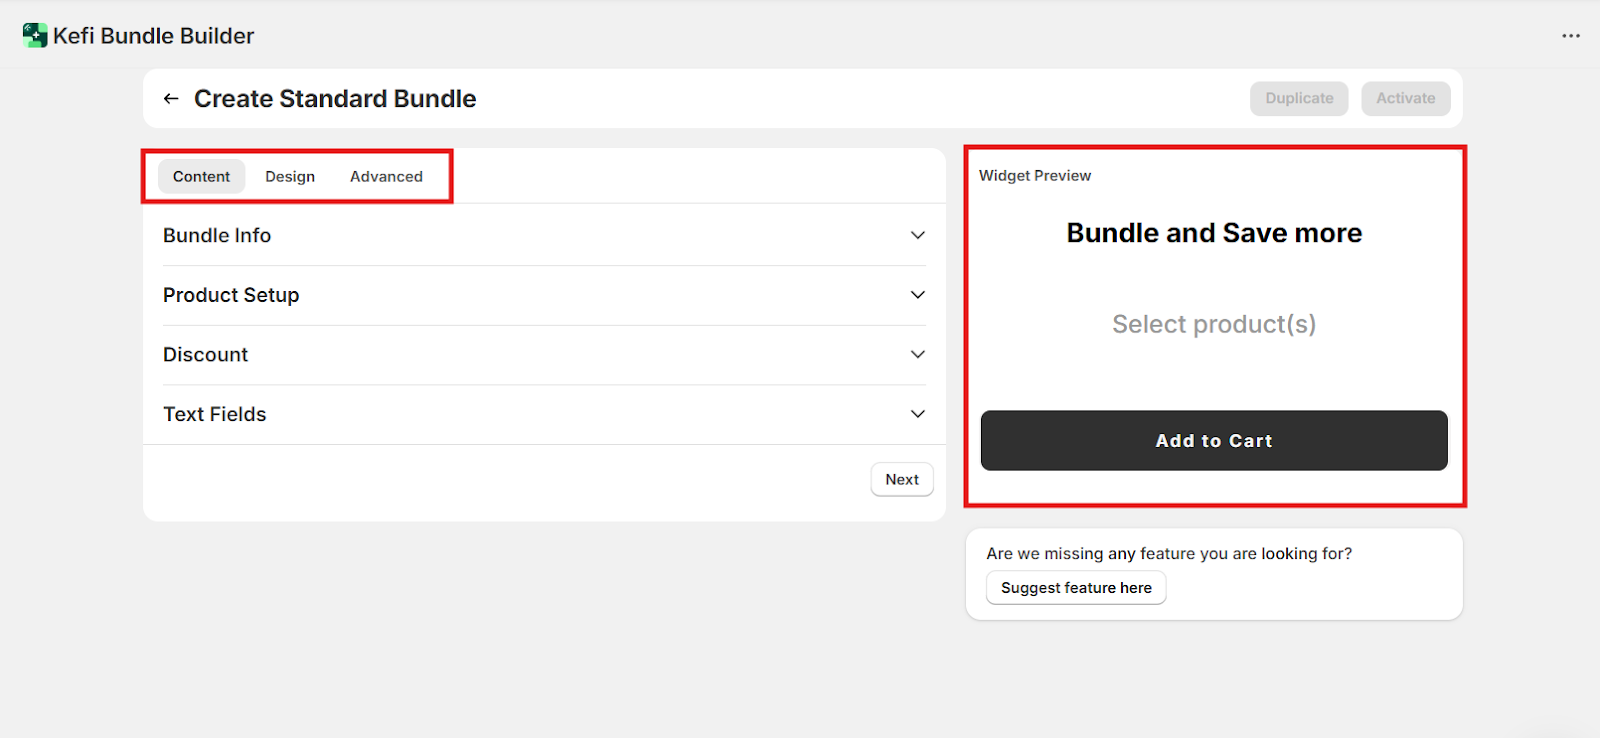Expand the Bundle Info chevron
The image size is (1600, 738).
tap(917, 235)
